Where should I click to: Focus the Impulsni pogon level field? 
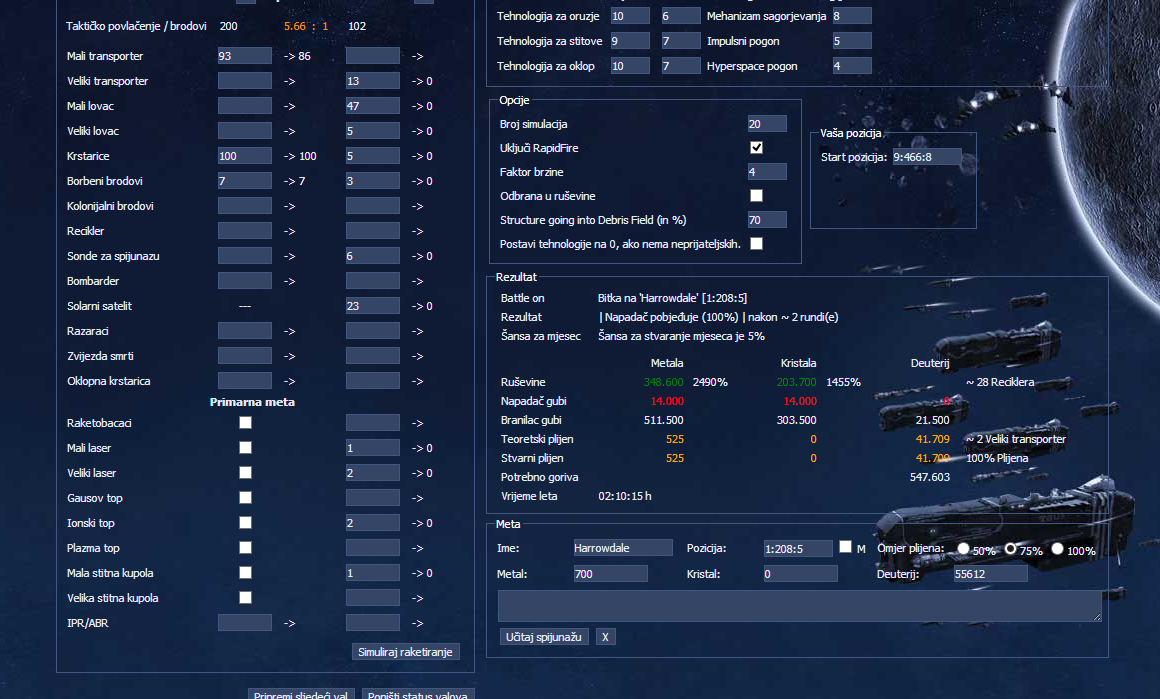[x=852, y=41]
